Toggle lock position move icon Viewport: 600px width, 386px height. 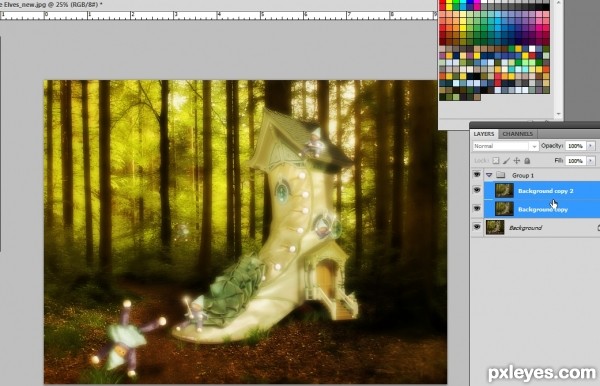(x=517, y=161)
